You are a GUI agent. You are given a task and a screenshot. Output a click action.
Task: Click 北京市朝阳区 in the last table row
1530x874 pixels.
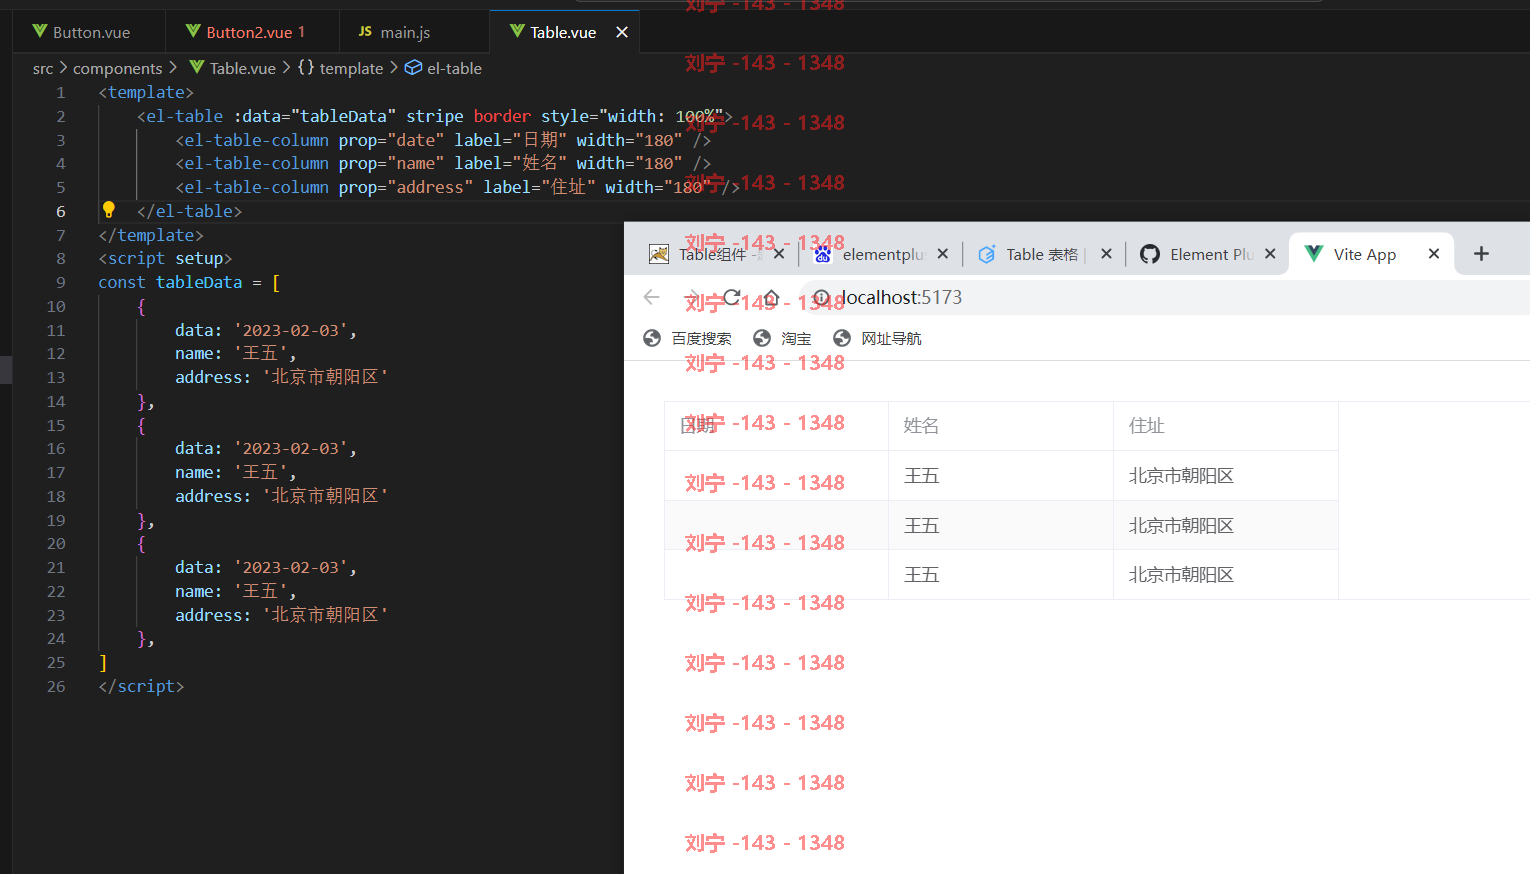[x=1181, y=575]
